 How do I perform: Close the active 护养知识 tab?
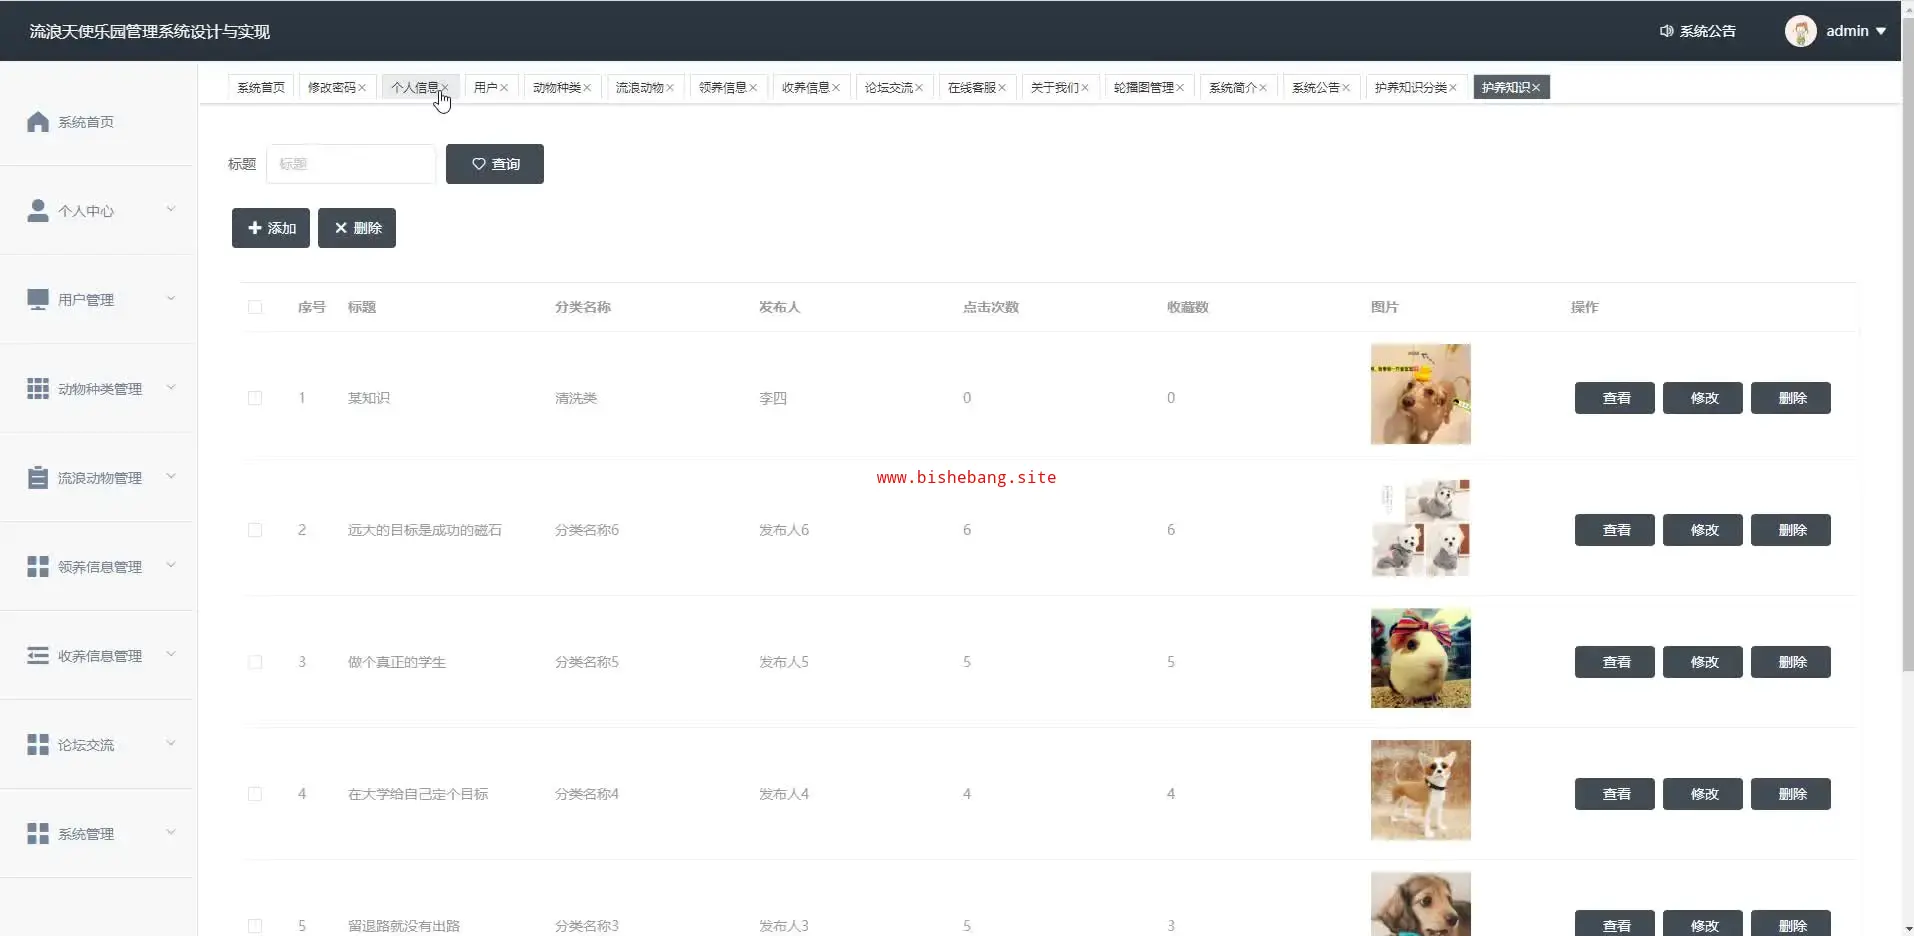(1536, 88)
